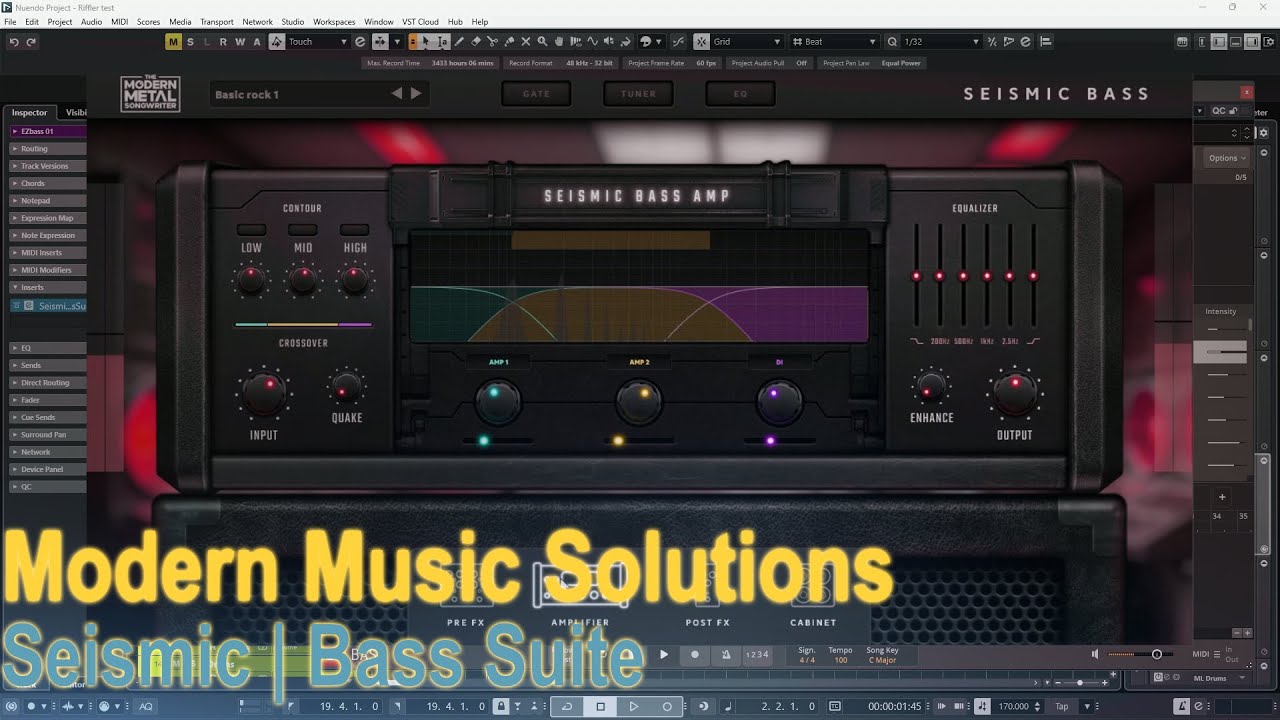Select the Draw pencil tool
Viewport: 1280px width, 720px height.
tap(459, 42)
